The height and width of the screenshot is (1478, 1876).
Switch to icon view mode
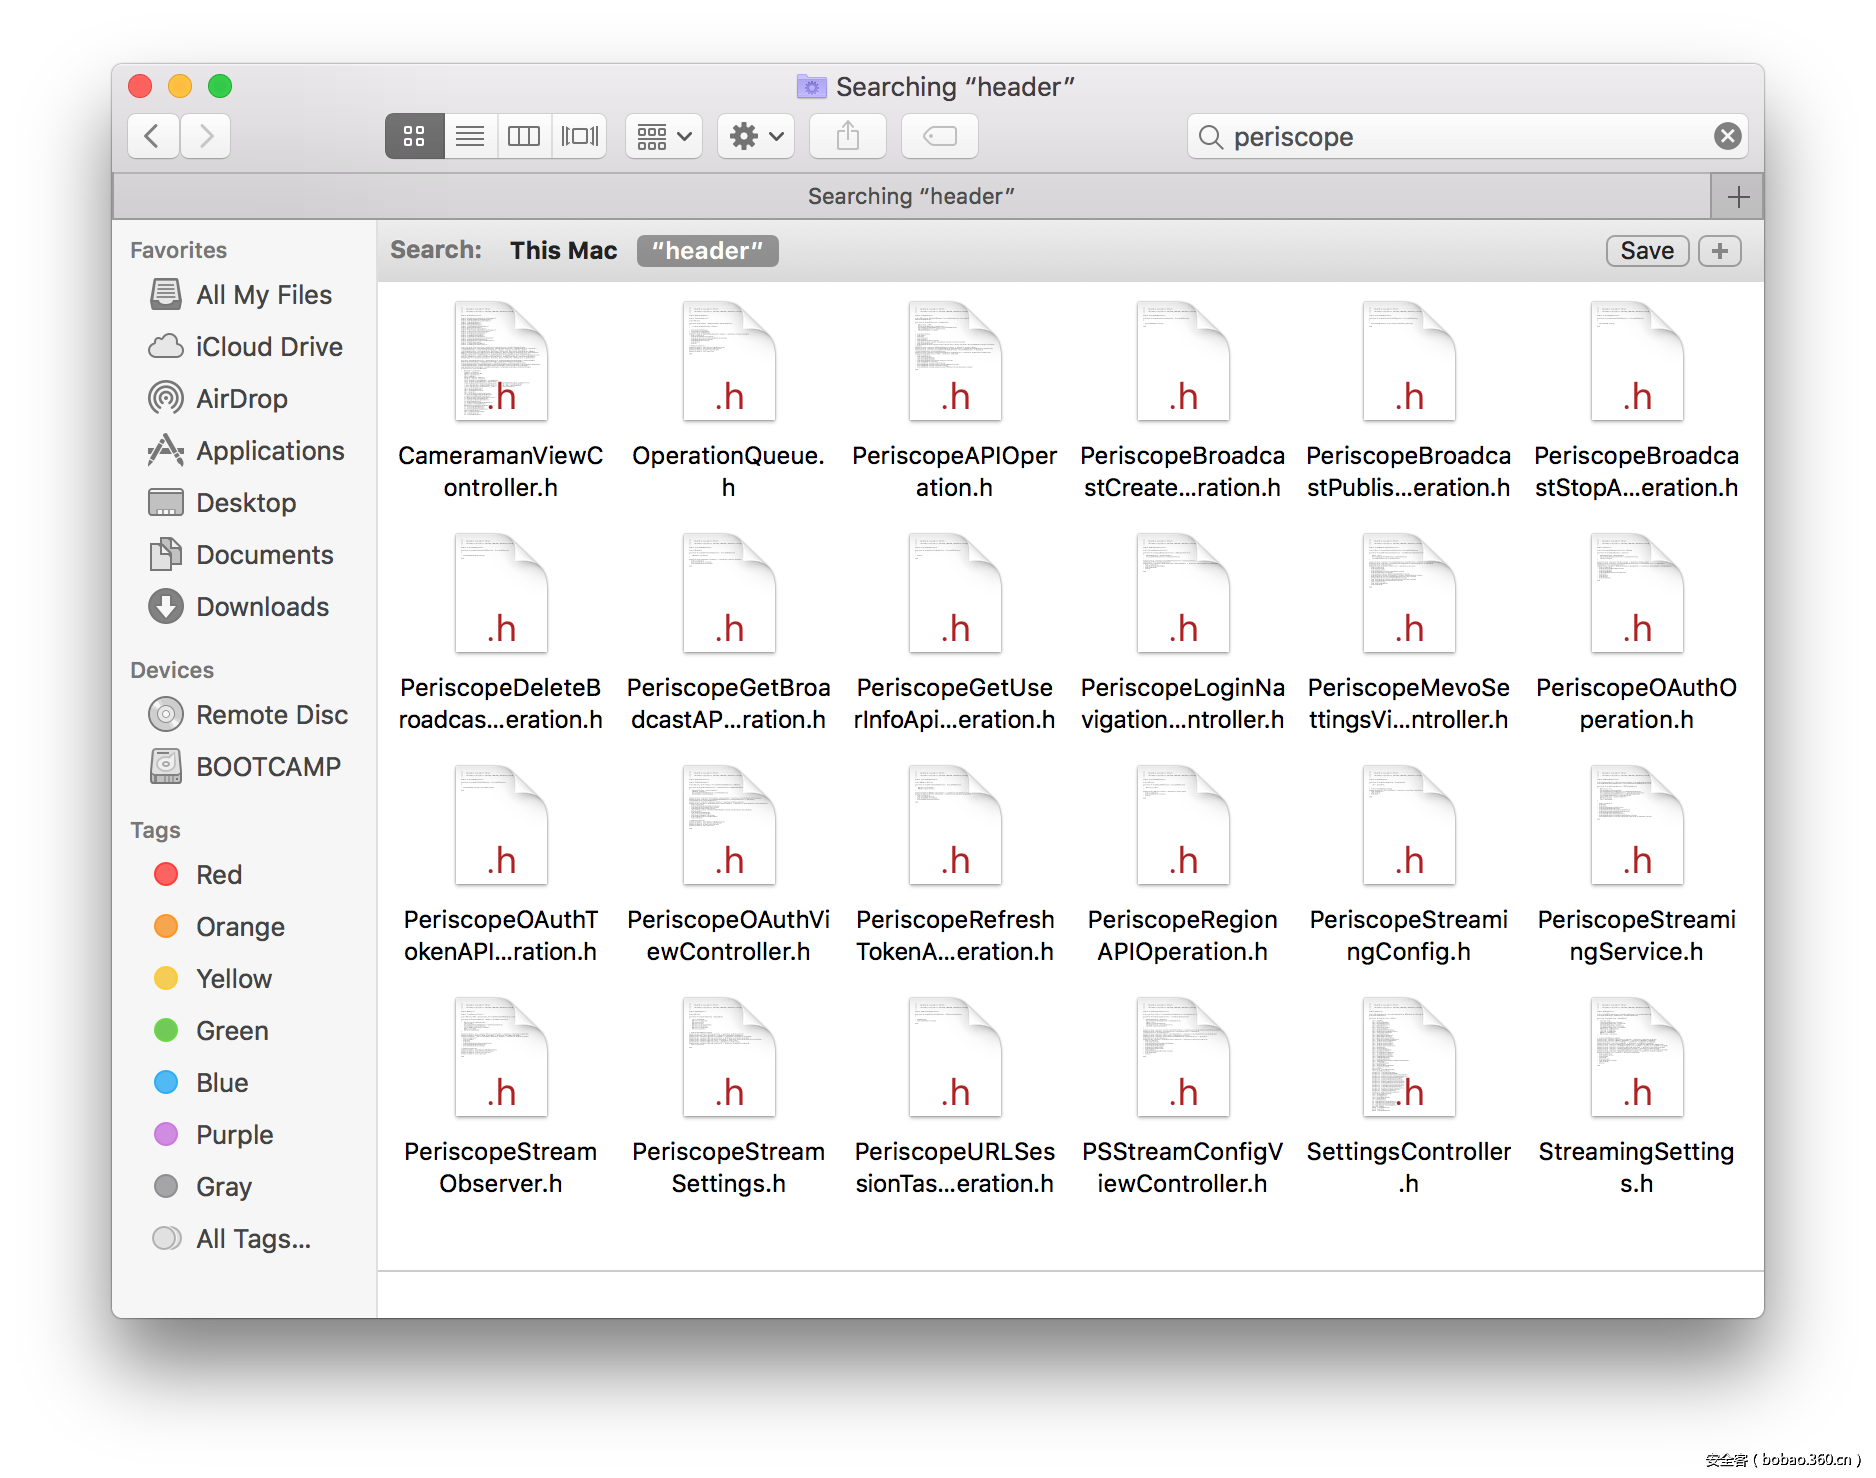(x=414, y=136)
